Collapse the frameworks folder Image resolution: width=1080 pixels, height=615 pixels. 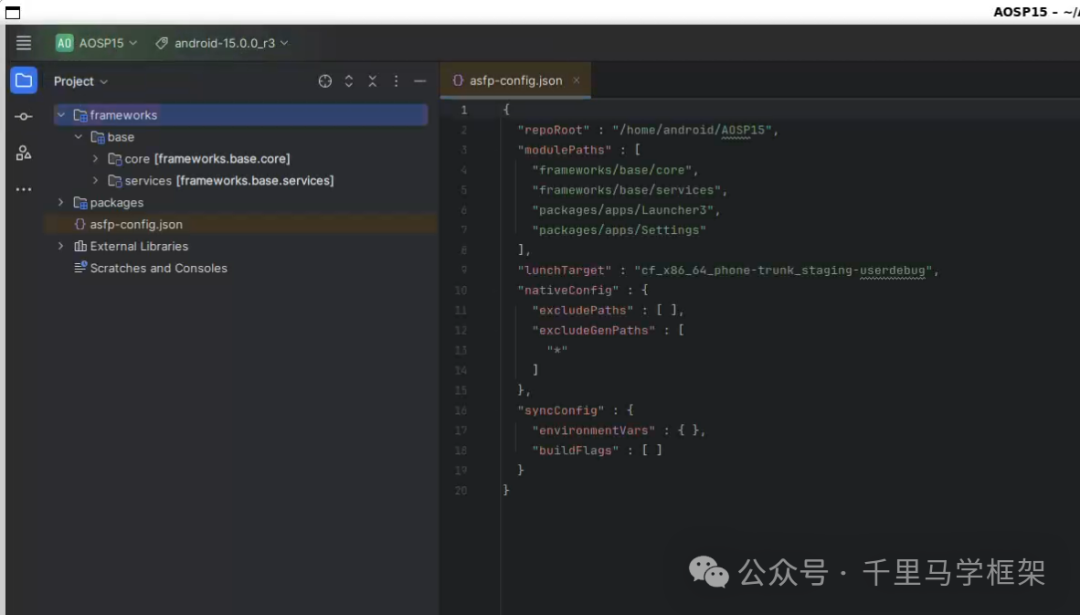click(x=61, y=115)
